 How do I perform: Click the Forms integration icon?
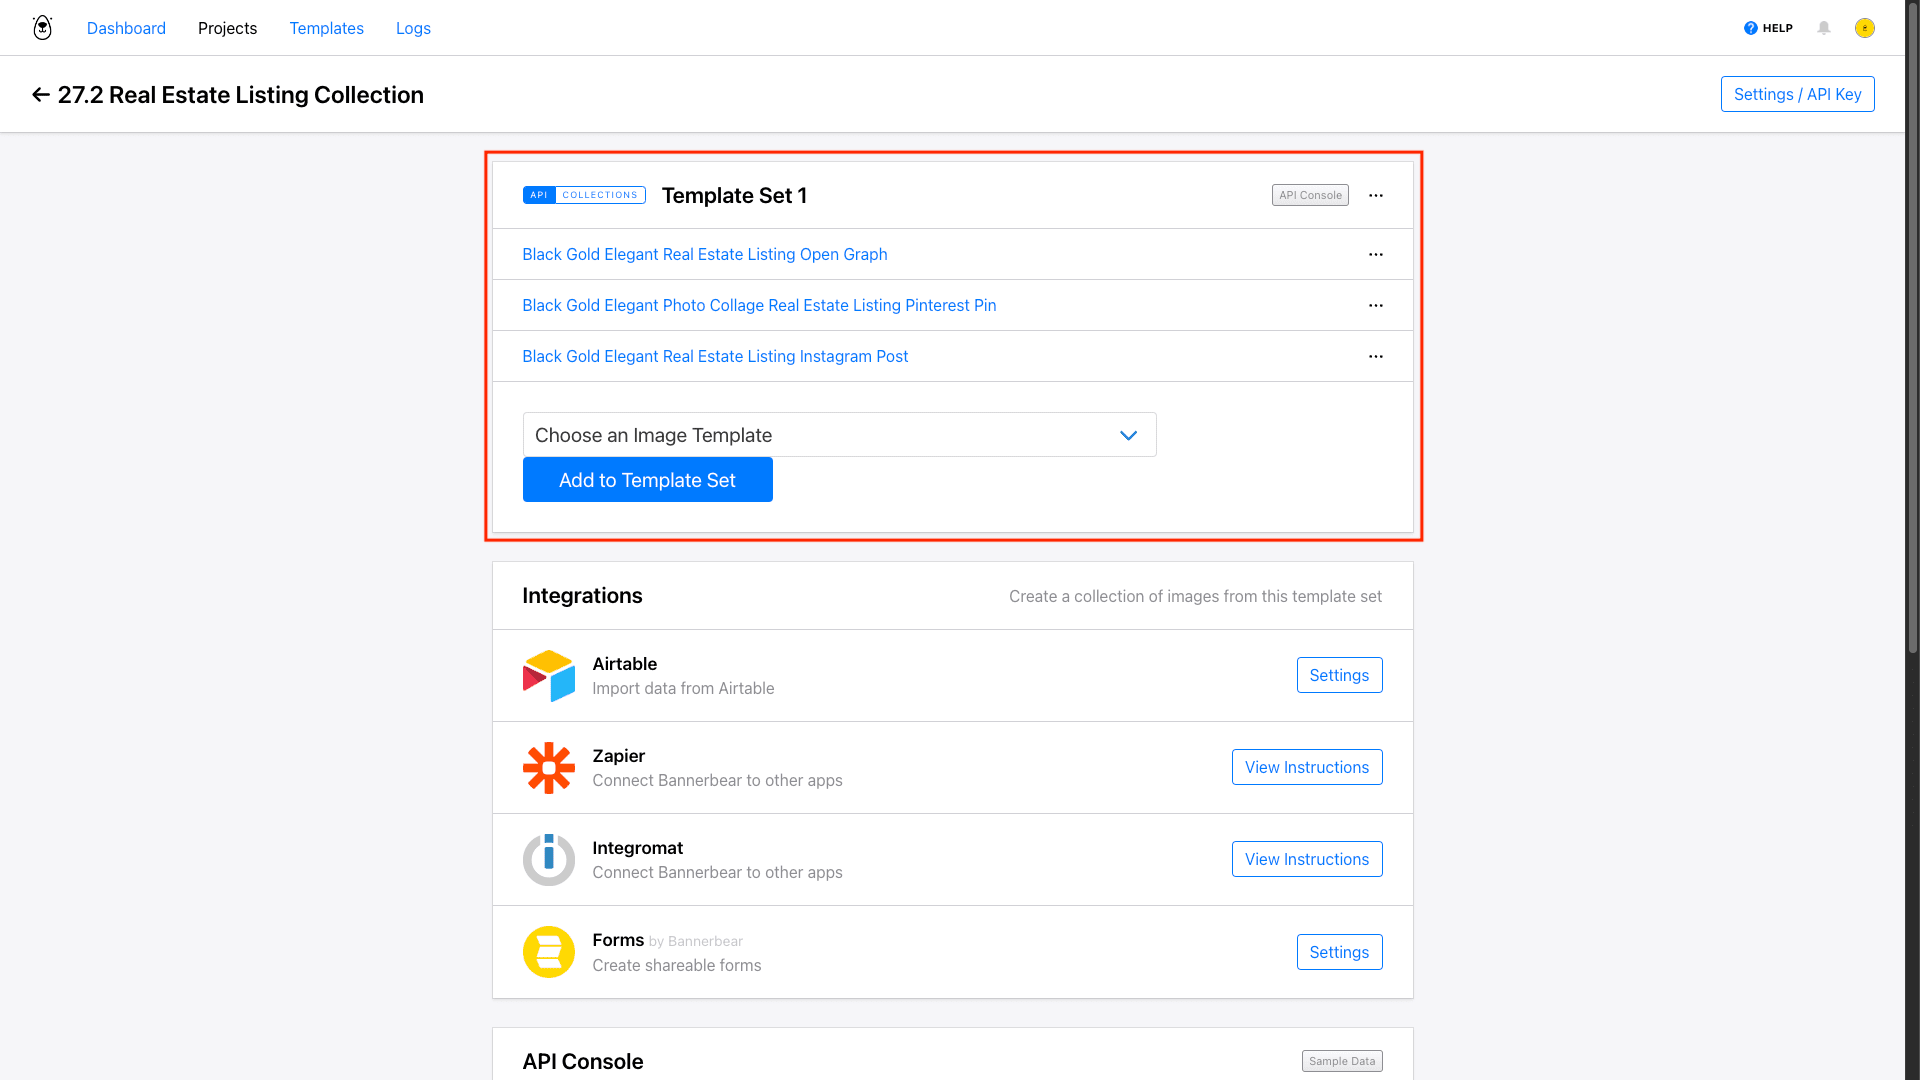pos(548,952)
